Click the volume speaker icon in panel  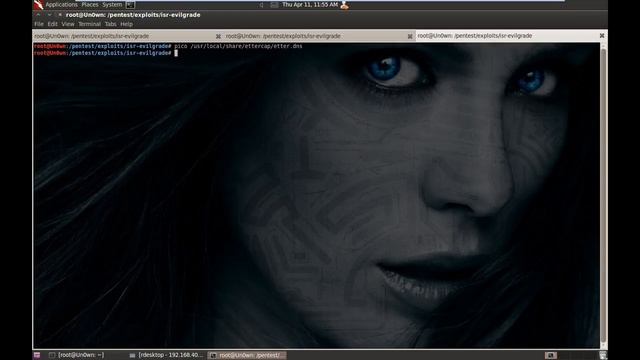262,5
